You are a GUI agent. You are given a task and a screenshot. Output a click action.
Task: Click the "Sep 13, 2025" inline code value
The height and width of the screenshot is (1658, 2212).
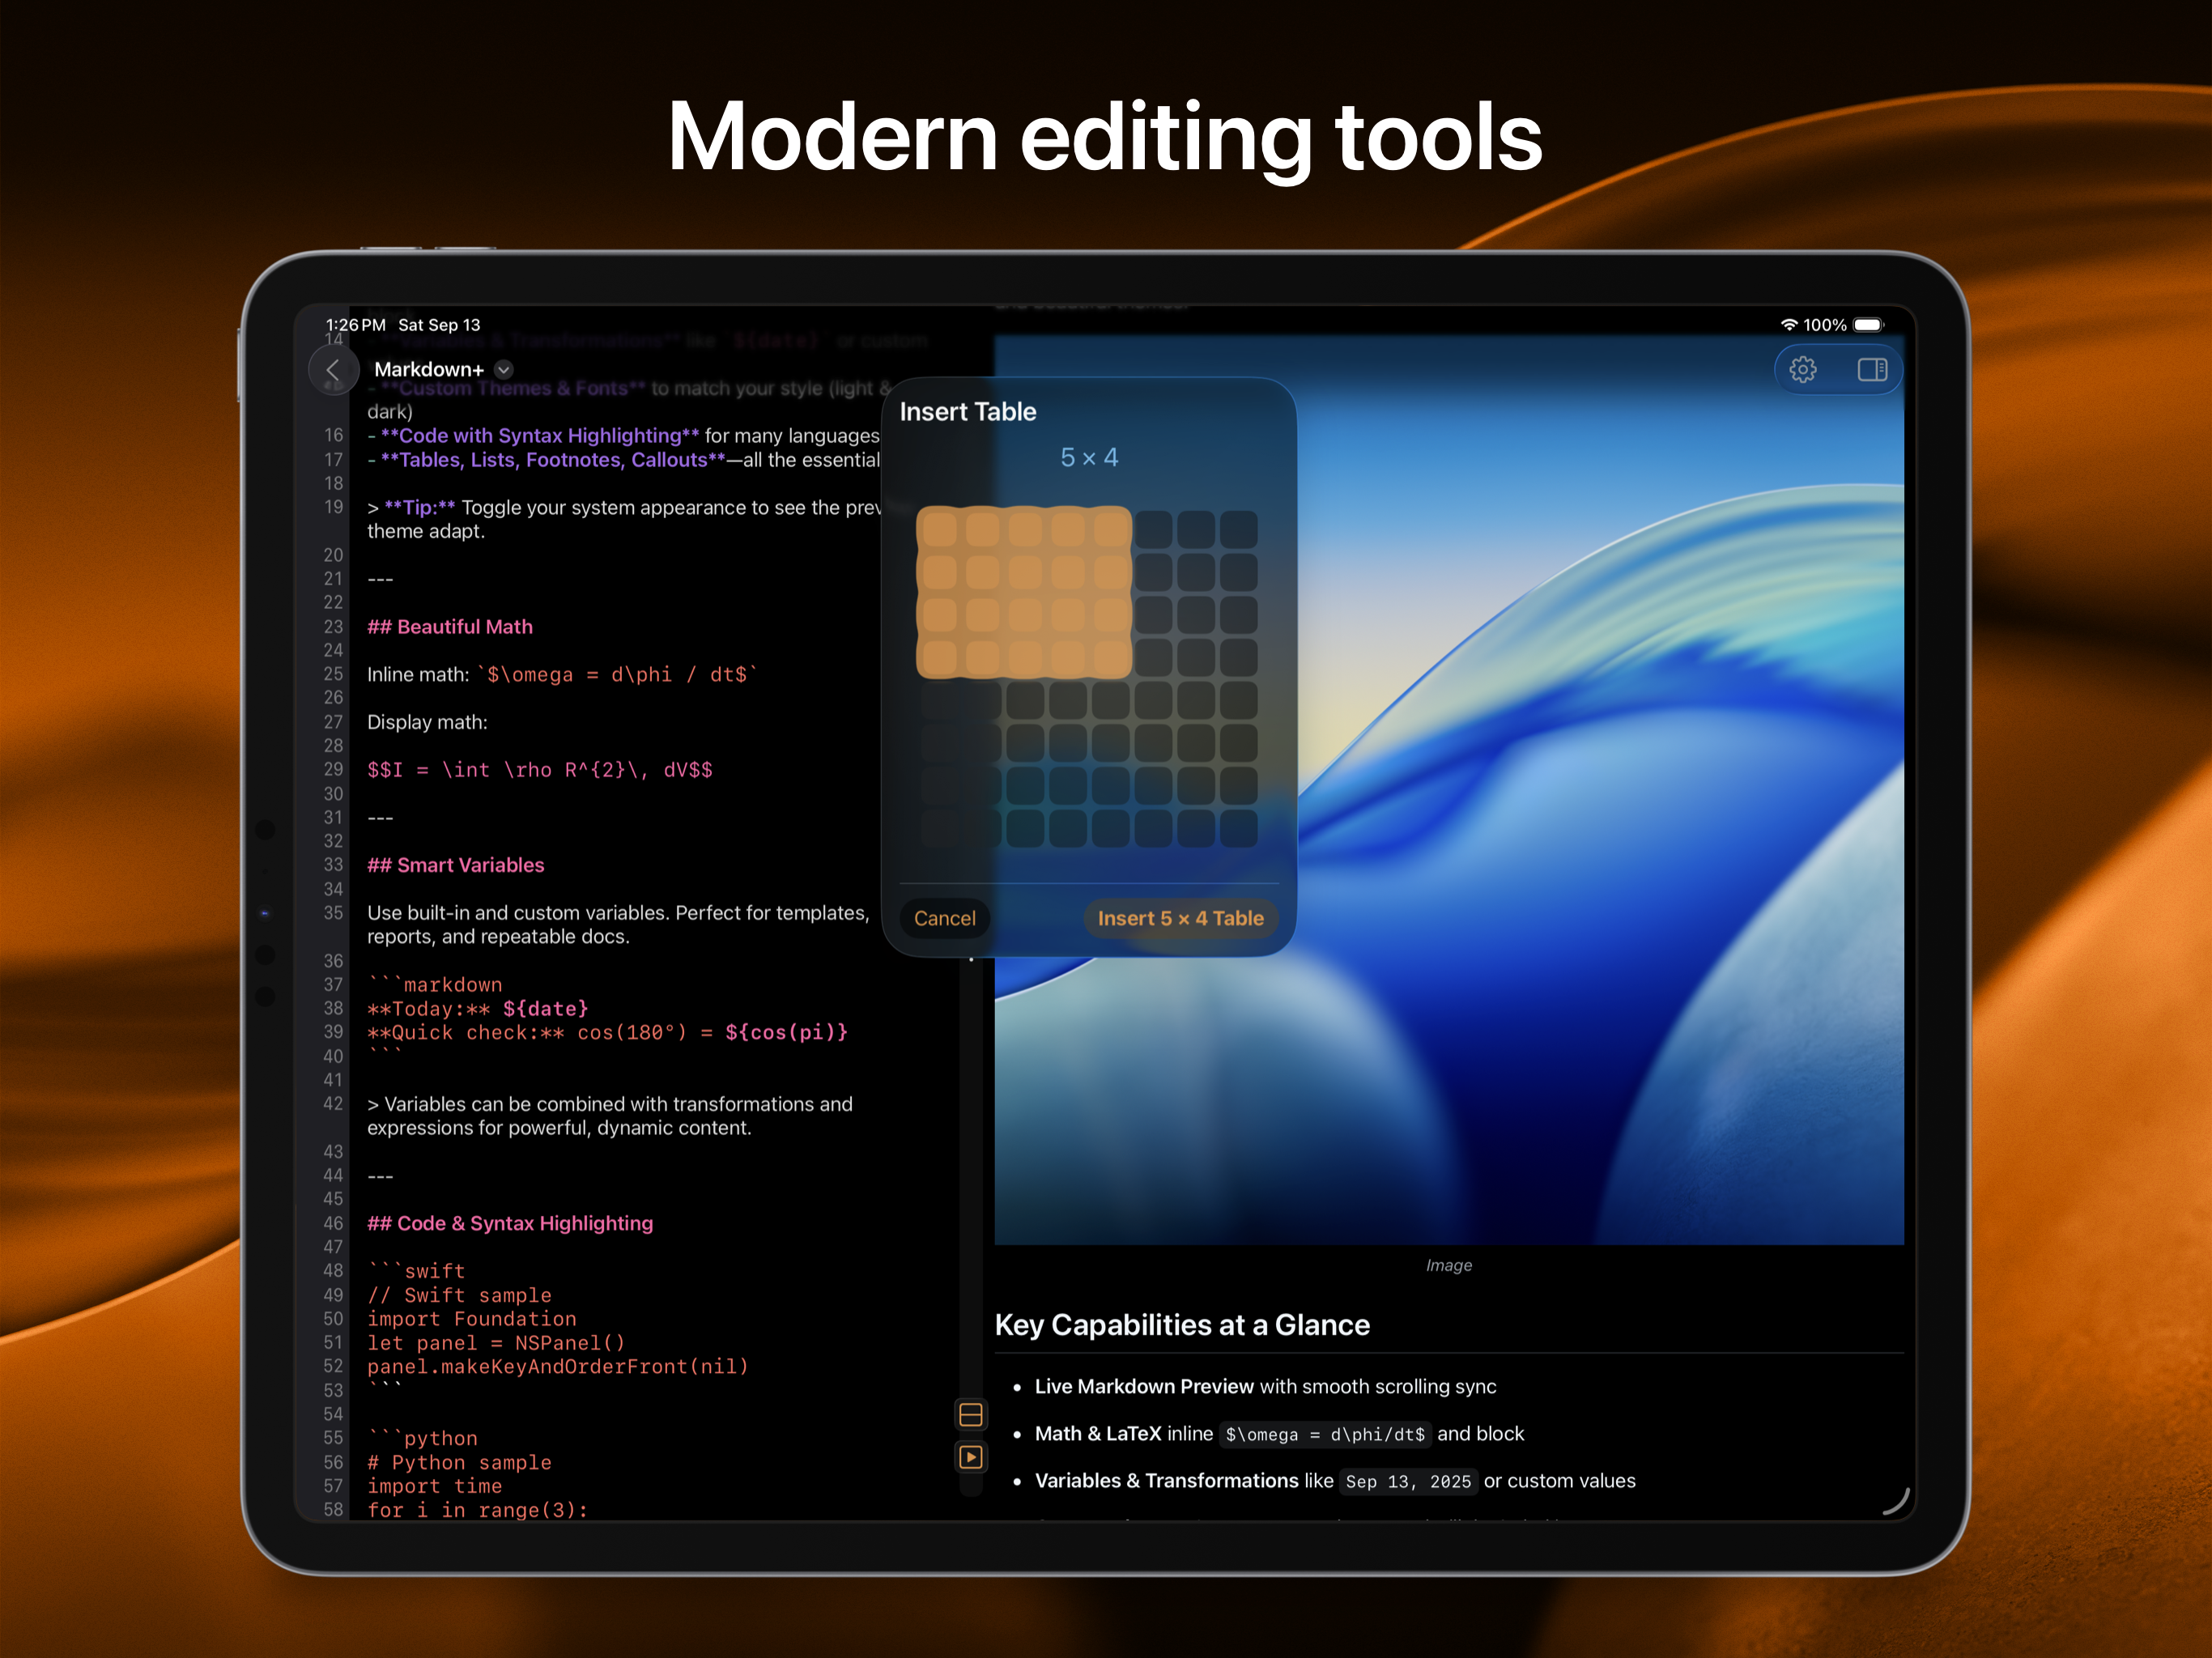1408,1482
